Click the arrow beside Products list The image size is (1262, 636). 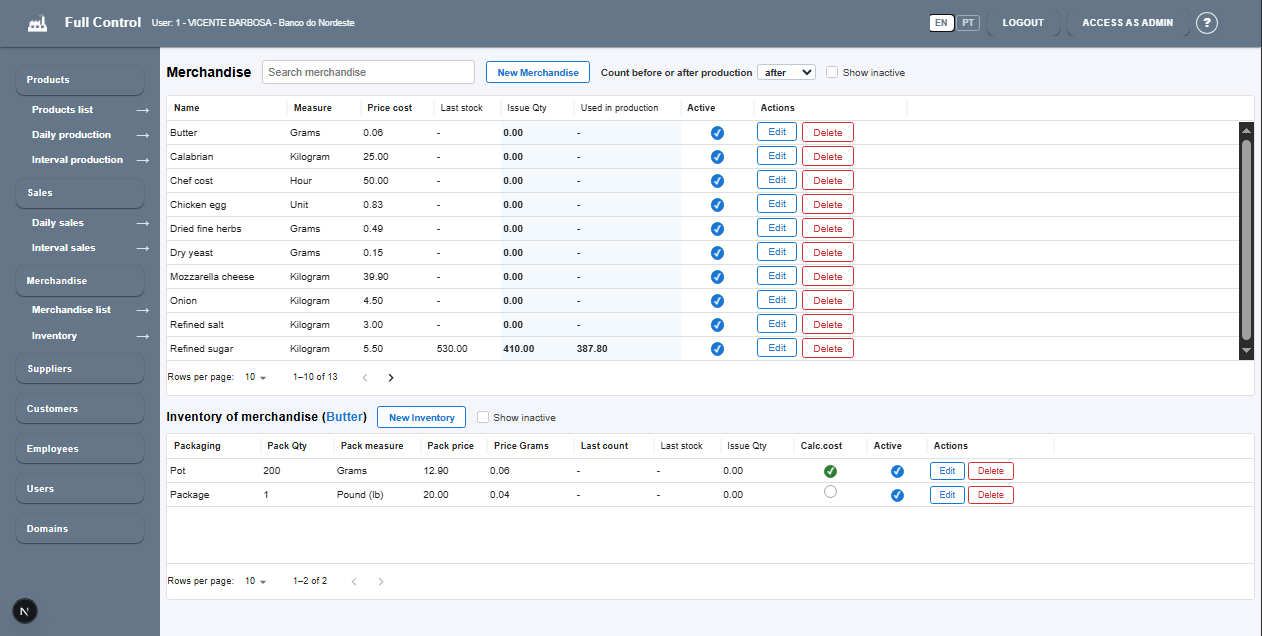click(x=143, y=110)
